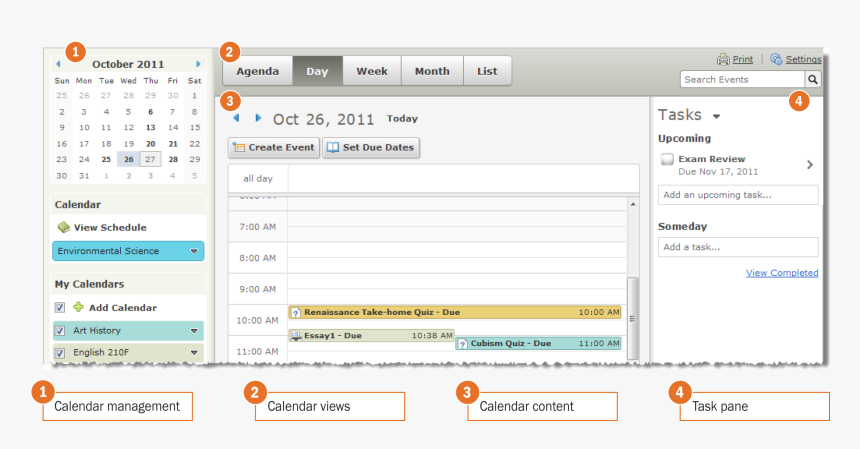Uncheck the English 210F calendar checkbox
The width and height of the screenshot is (860, 449).
60,353
